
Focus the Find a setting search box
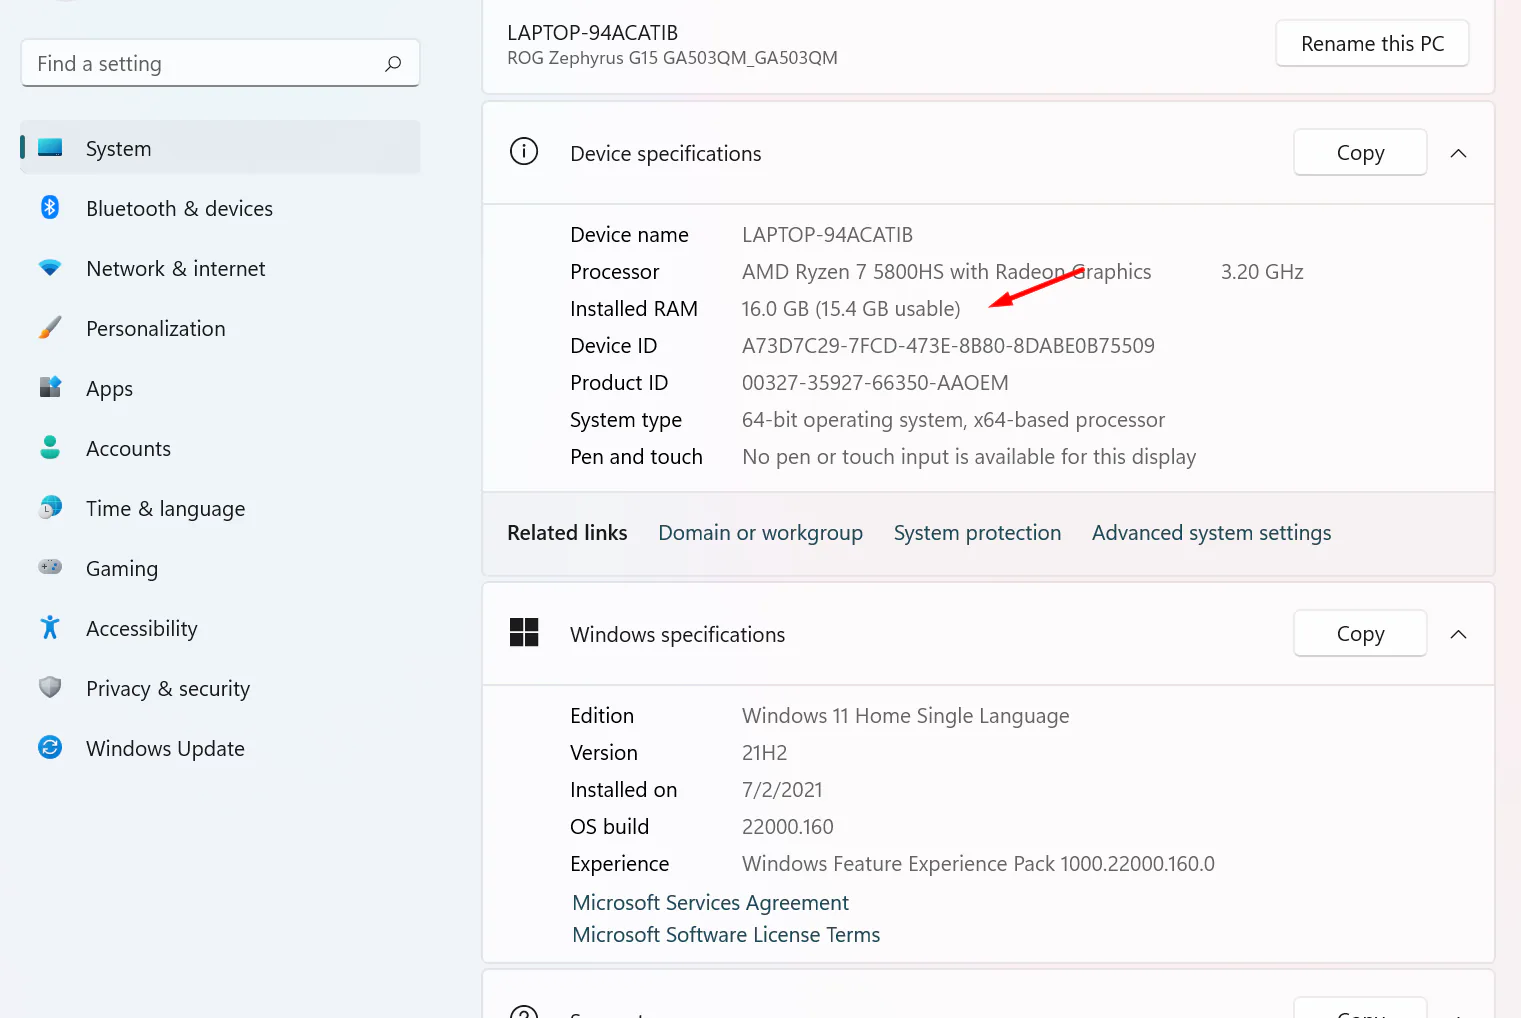click(220, 64)
